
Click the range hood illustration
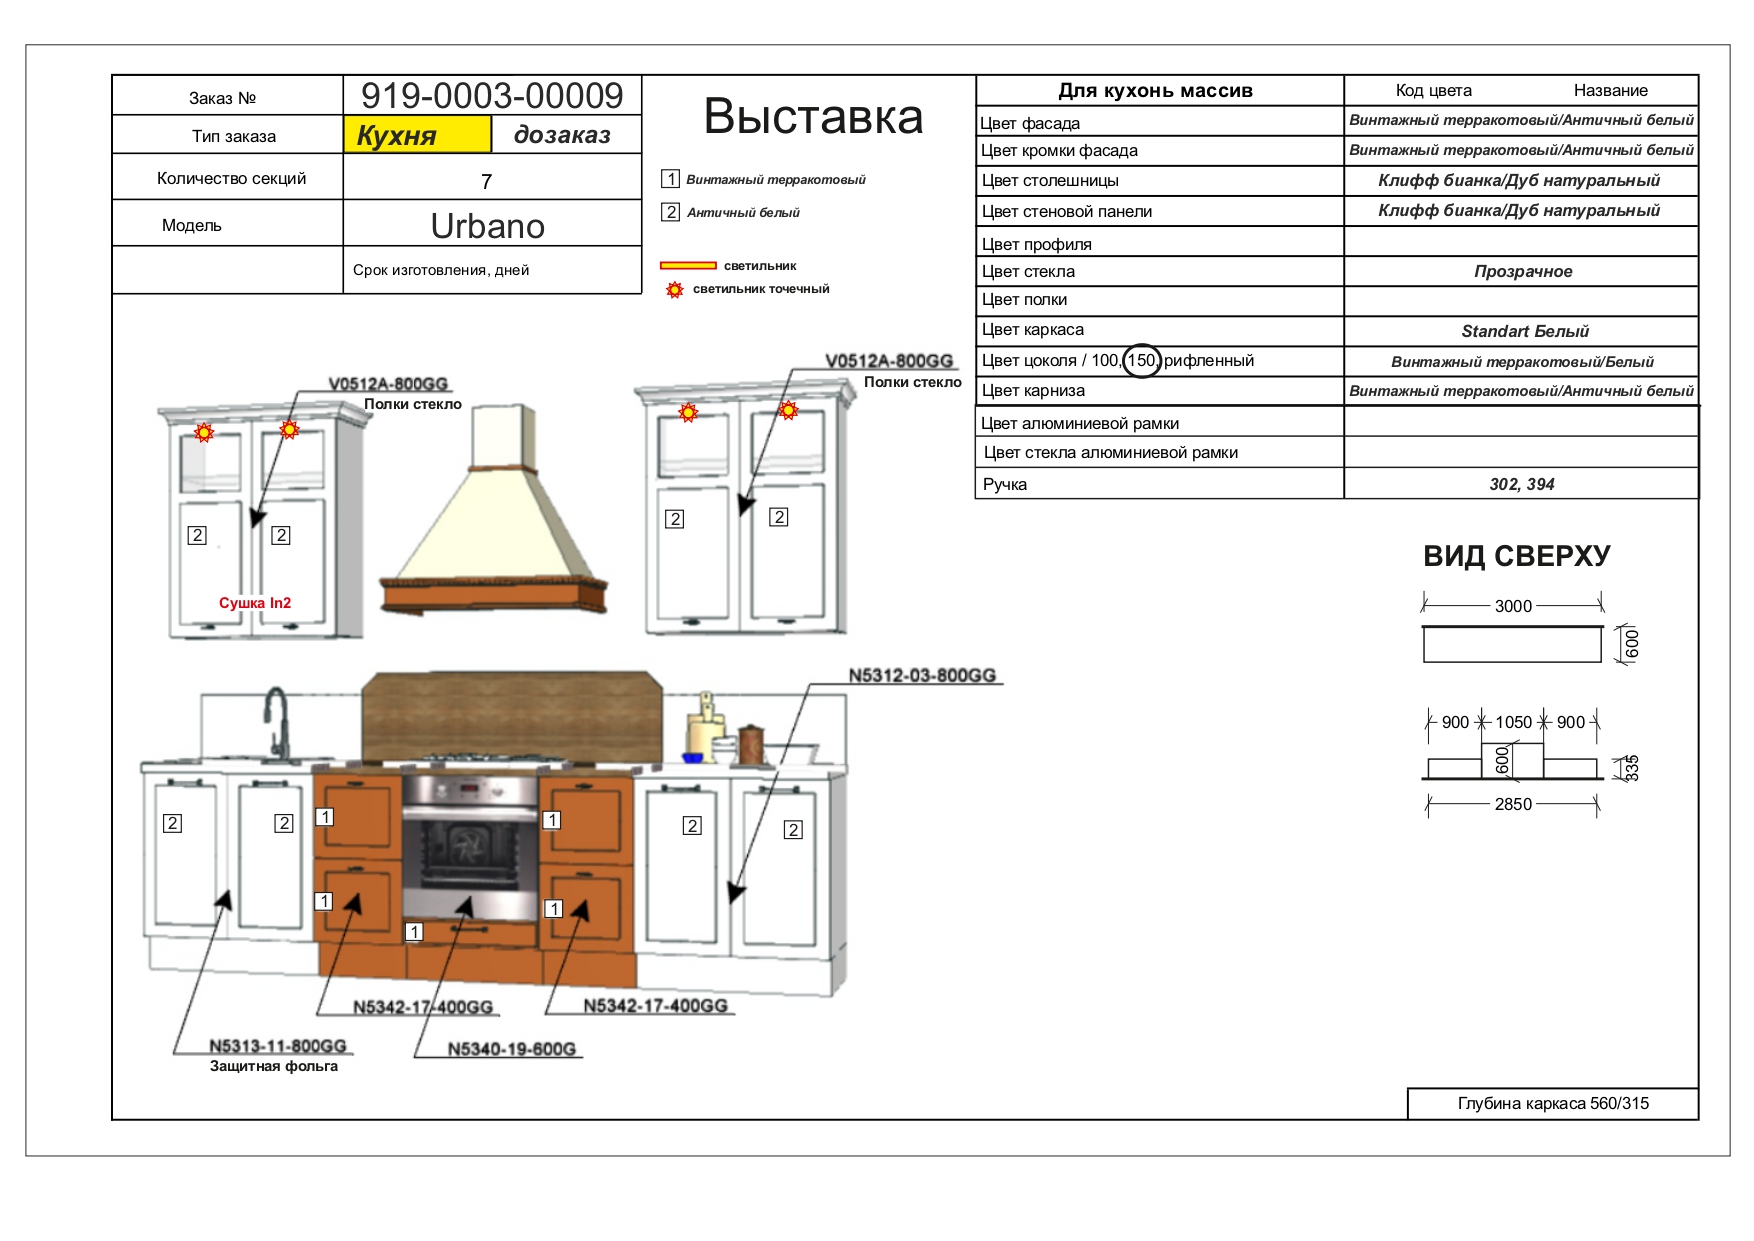[494, 520]
